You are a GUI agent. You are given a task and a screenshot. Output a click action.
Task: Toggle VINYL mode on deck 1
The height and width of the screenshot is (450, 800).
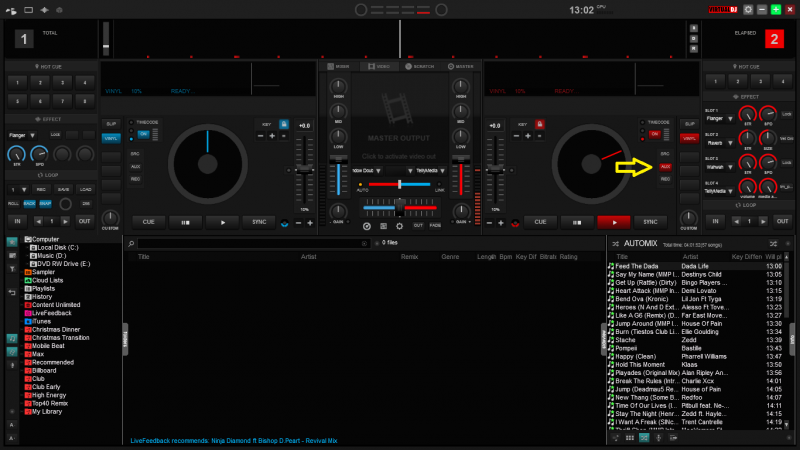pos(111,138)
